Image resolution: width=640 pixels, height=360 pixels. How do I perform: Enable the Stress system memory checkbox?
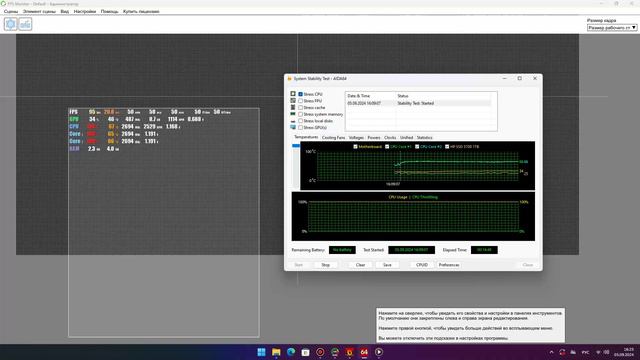pos(300,114)
